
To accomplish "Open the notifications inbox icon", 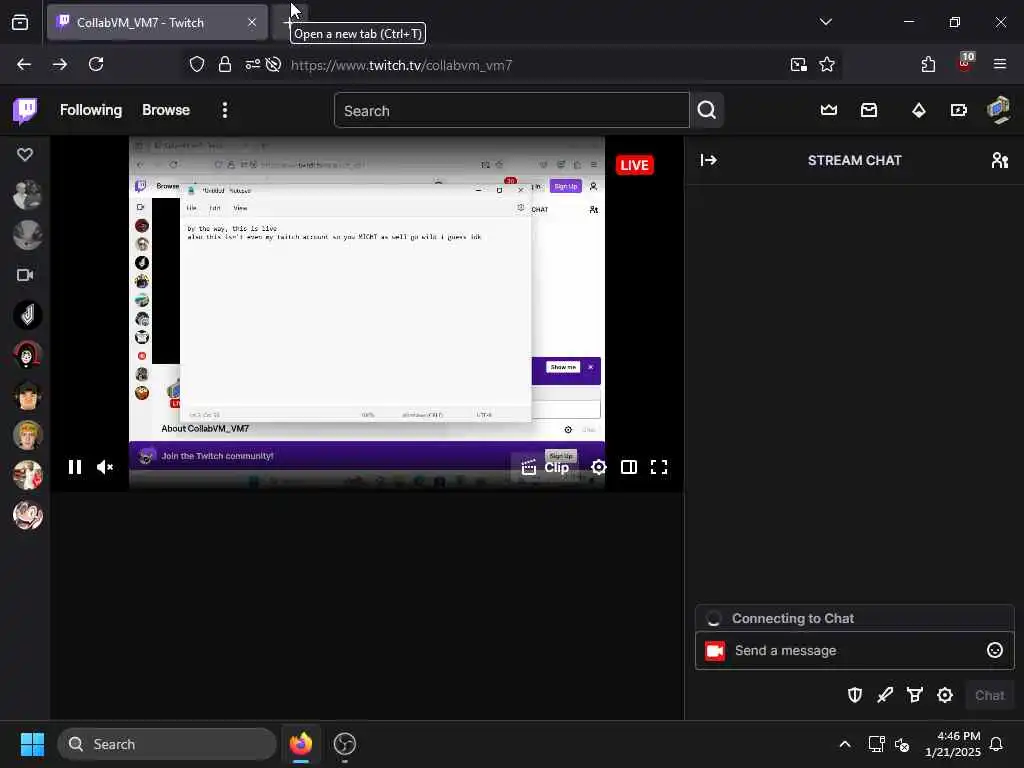I will [869, 110].
